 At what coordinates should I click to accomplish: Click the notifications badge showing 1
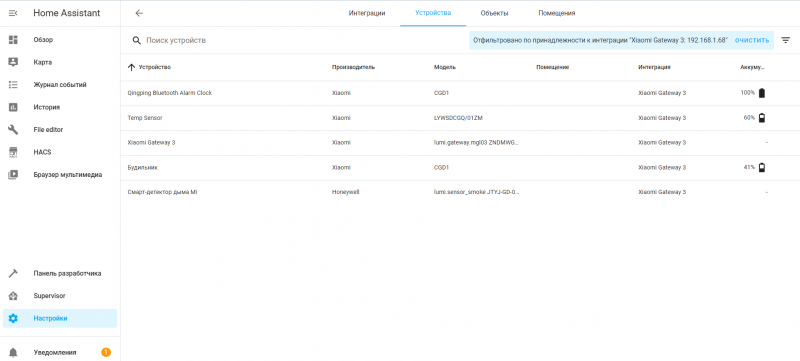[106, 352]
